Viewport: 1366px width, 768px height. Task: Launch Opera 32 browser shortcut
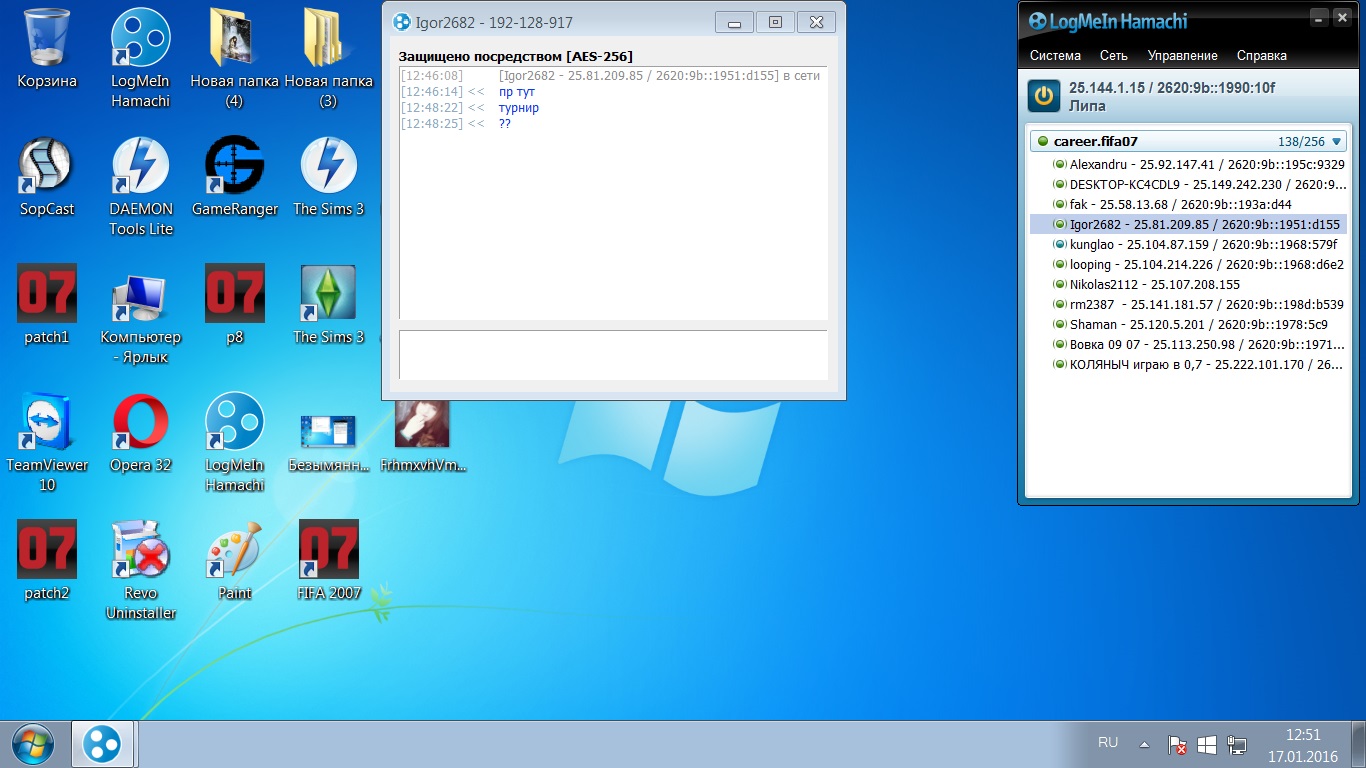pyautogui.click(x=140, y=434)
